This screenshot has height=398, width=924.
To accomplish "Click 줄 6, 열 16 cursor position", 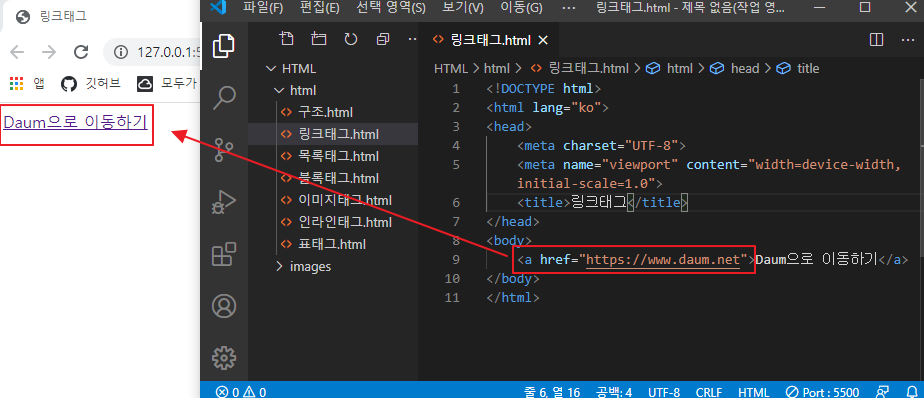I will point(552,392).
